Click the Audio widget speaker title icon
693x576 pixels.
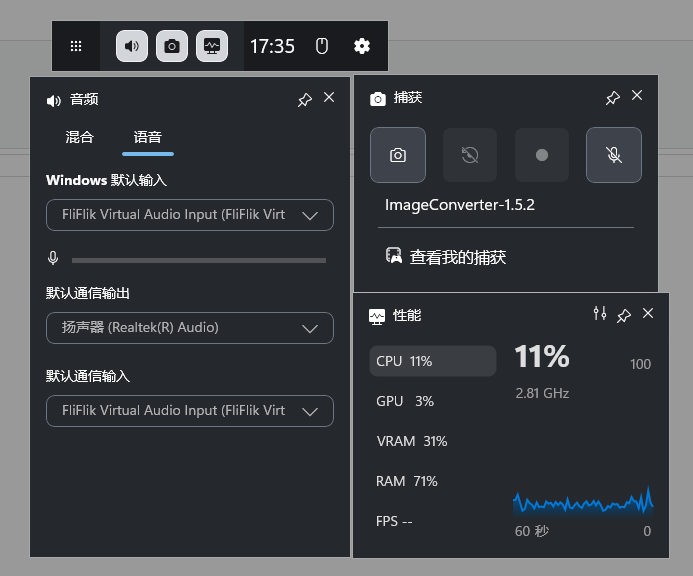(x=53, y=101)
